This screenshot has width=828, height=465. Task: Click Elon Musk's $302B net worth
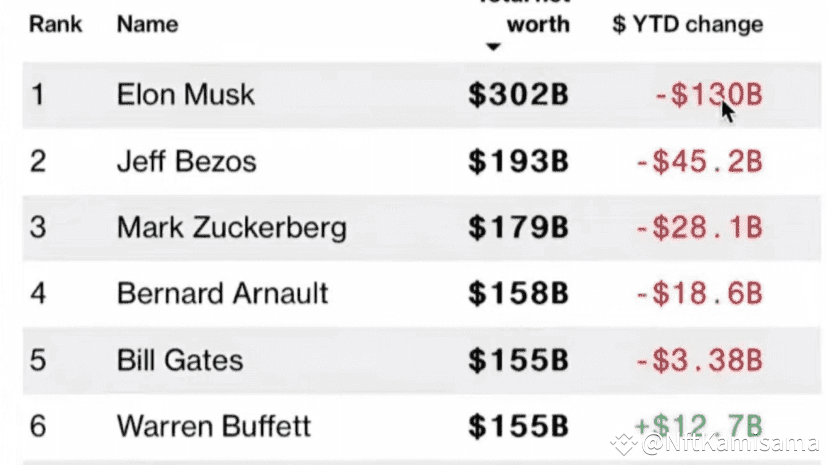tap(518, 94)
